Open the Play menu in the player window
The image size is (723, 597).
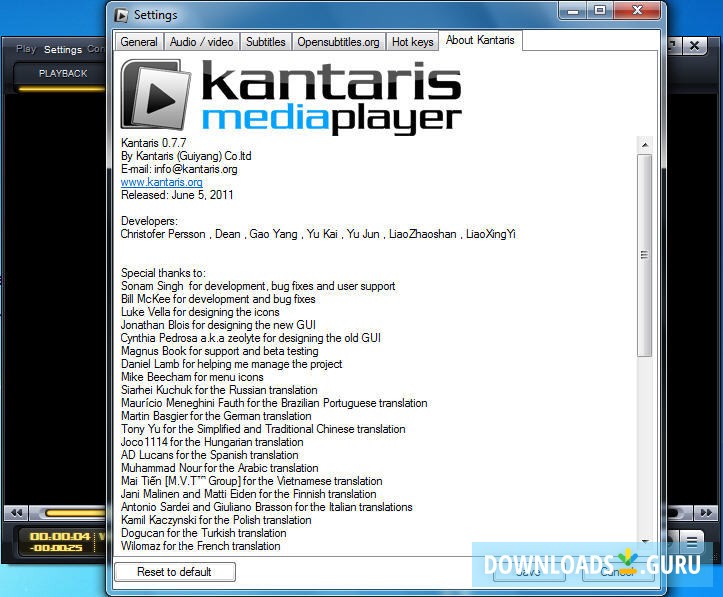[26, 48]
